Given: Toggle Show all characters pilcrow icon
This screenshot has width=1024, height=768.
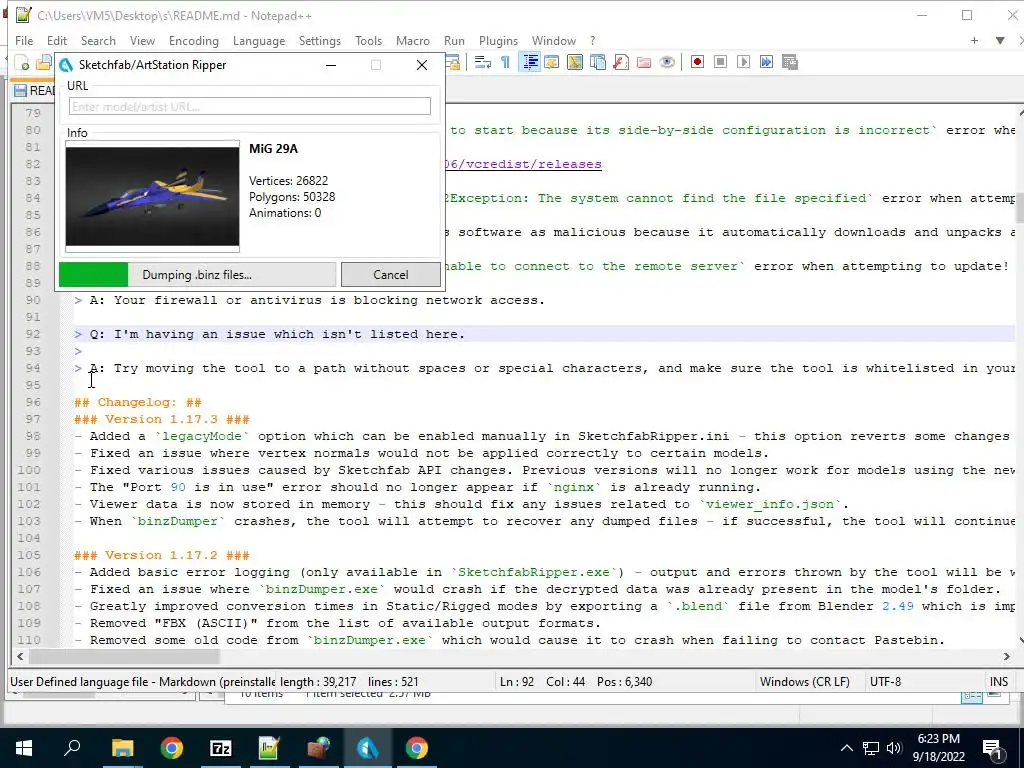Looking at the screenshot, I should click(505, 62).
